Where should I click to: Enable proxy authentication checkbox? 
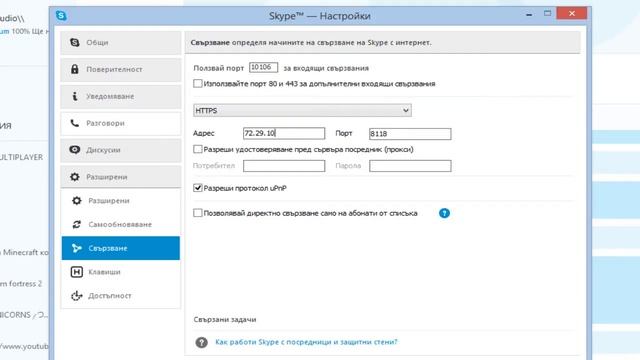tap(198, 149)
